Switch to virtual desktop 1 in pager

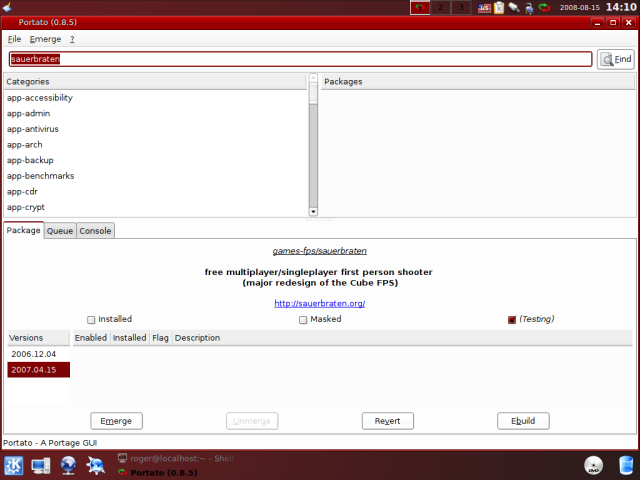tap(420, 7)
